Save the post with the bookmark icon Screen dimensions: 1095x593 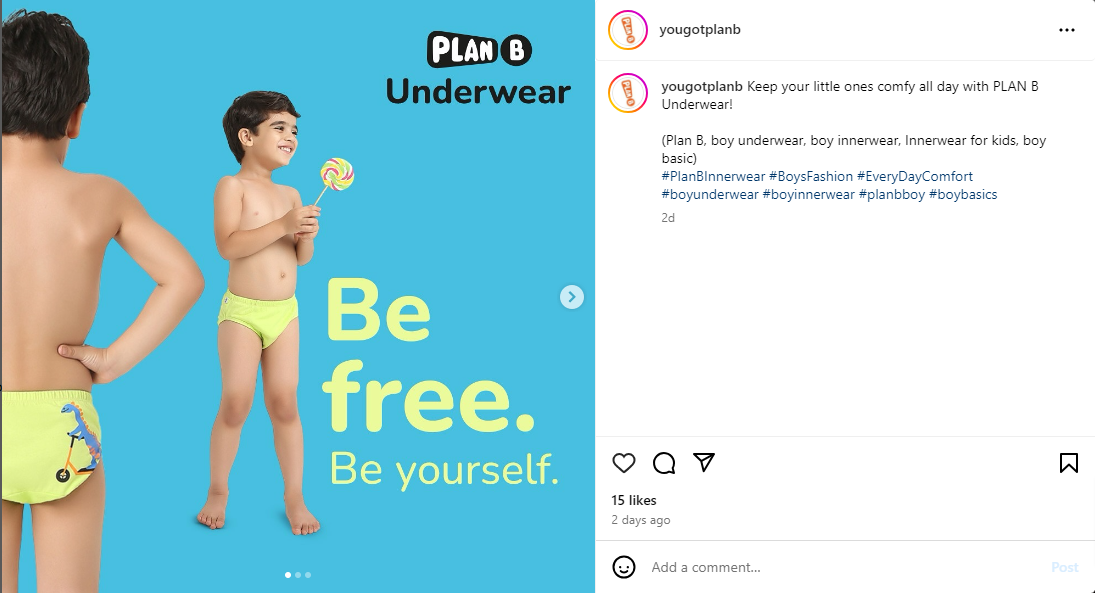pyautogui.click(x=1068, y=463)
